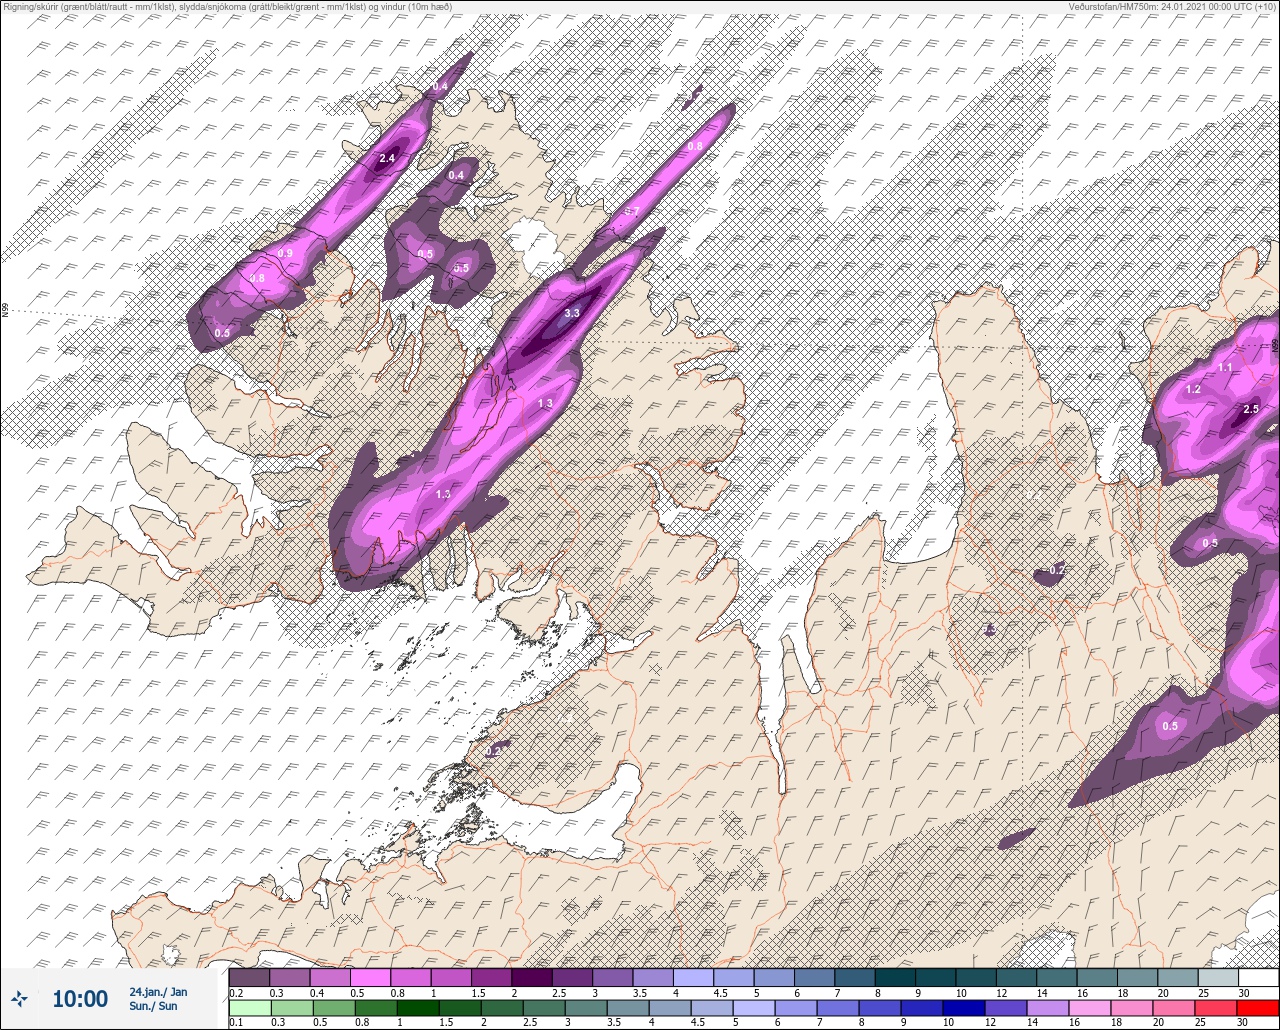Click the 3.3 precipitation maximum label
The height and width of the screenshot is (1030, 1280).
click(572, 313)
